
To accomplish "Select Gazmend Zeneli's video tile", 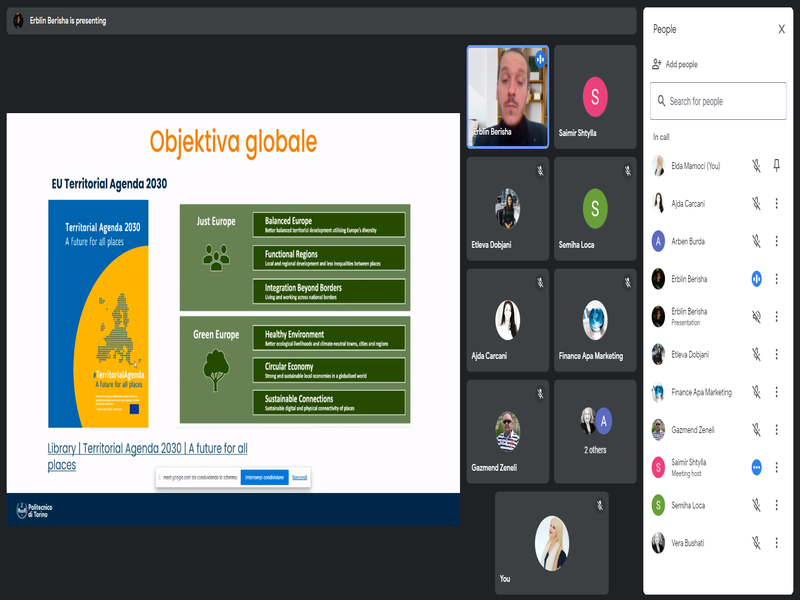I will (x=508, y=431).
